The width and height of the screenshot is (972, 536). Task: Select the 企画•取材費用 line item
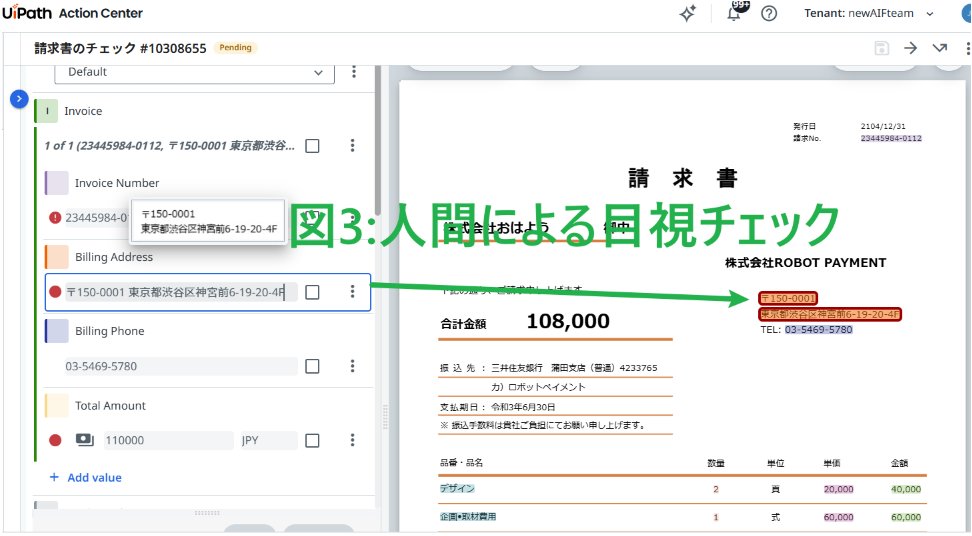click(468, 517)
